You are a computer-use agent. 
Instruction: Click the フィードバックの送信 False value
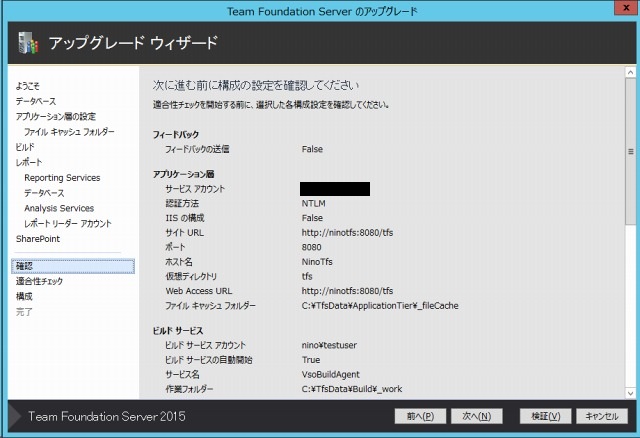pyautogui.click(x=312, y=149)
